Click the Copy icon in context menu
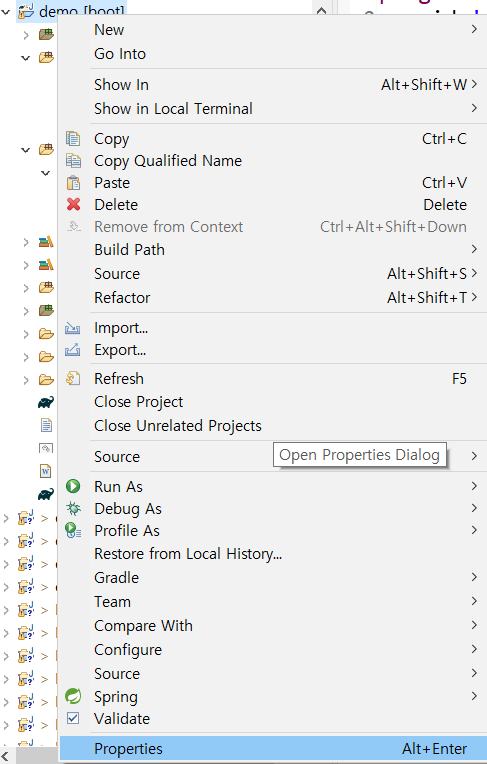Viewport: 487px width, 764px height. tap(73, 139)
